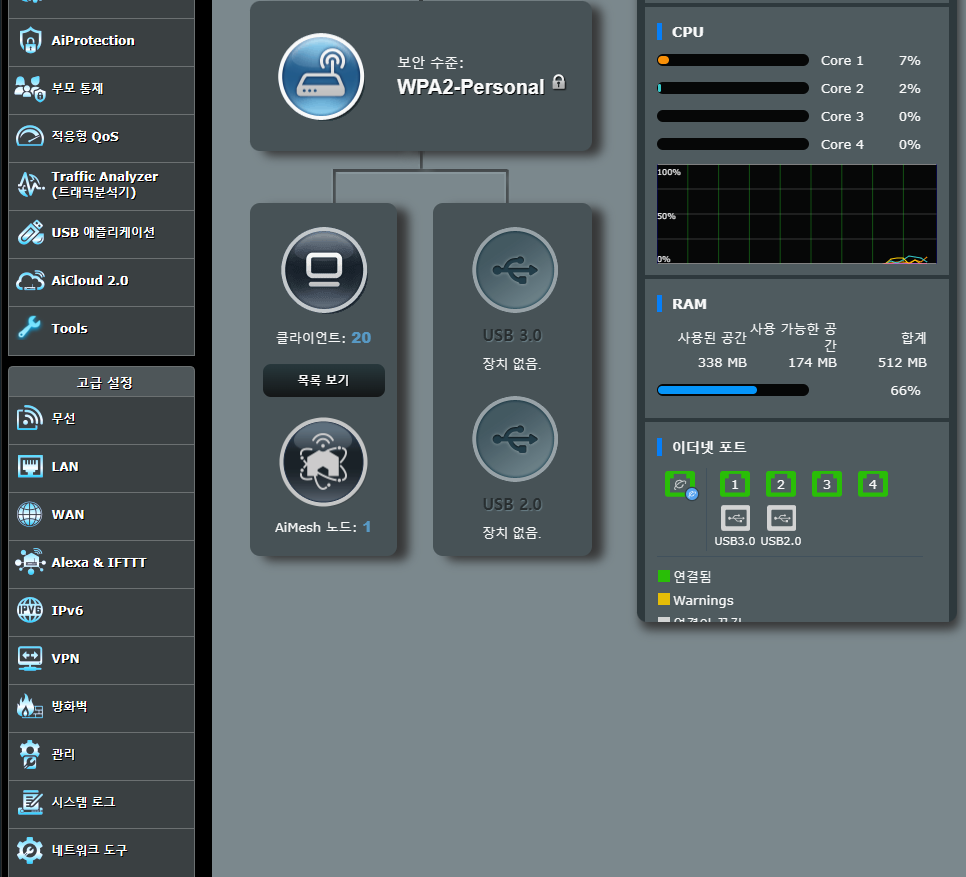Click the Warnings legend entry

696,600
